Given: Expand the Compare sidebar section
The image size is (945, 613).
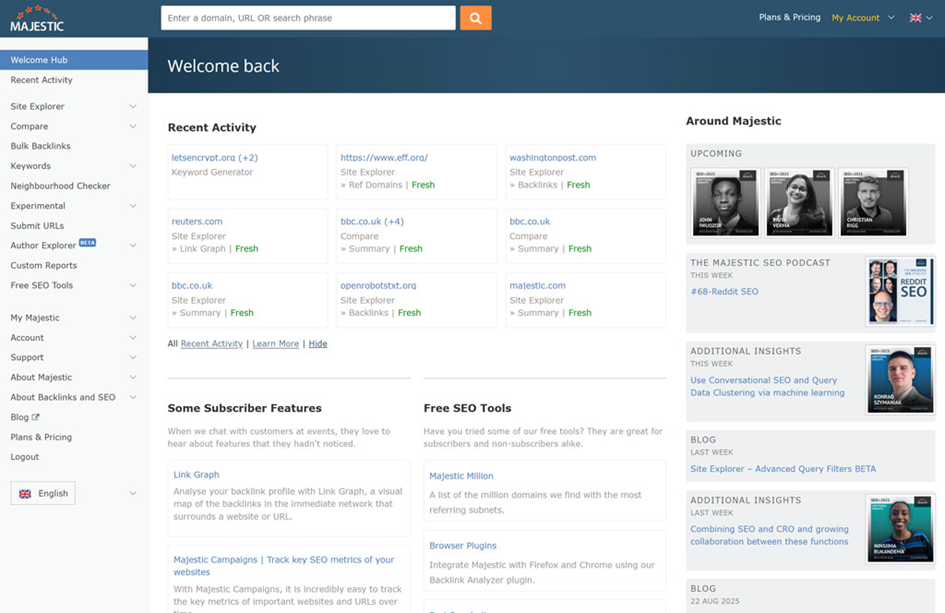Looking at the screenshot, I should click(133, 127).
